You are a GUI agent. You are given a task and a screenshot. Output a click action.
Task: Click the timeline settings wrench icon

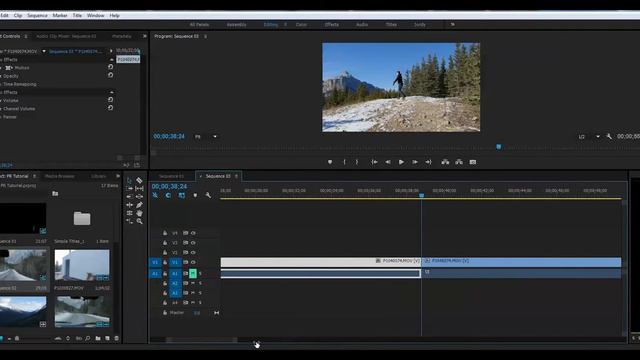coord(208,196)
